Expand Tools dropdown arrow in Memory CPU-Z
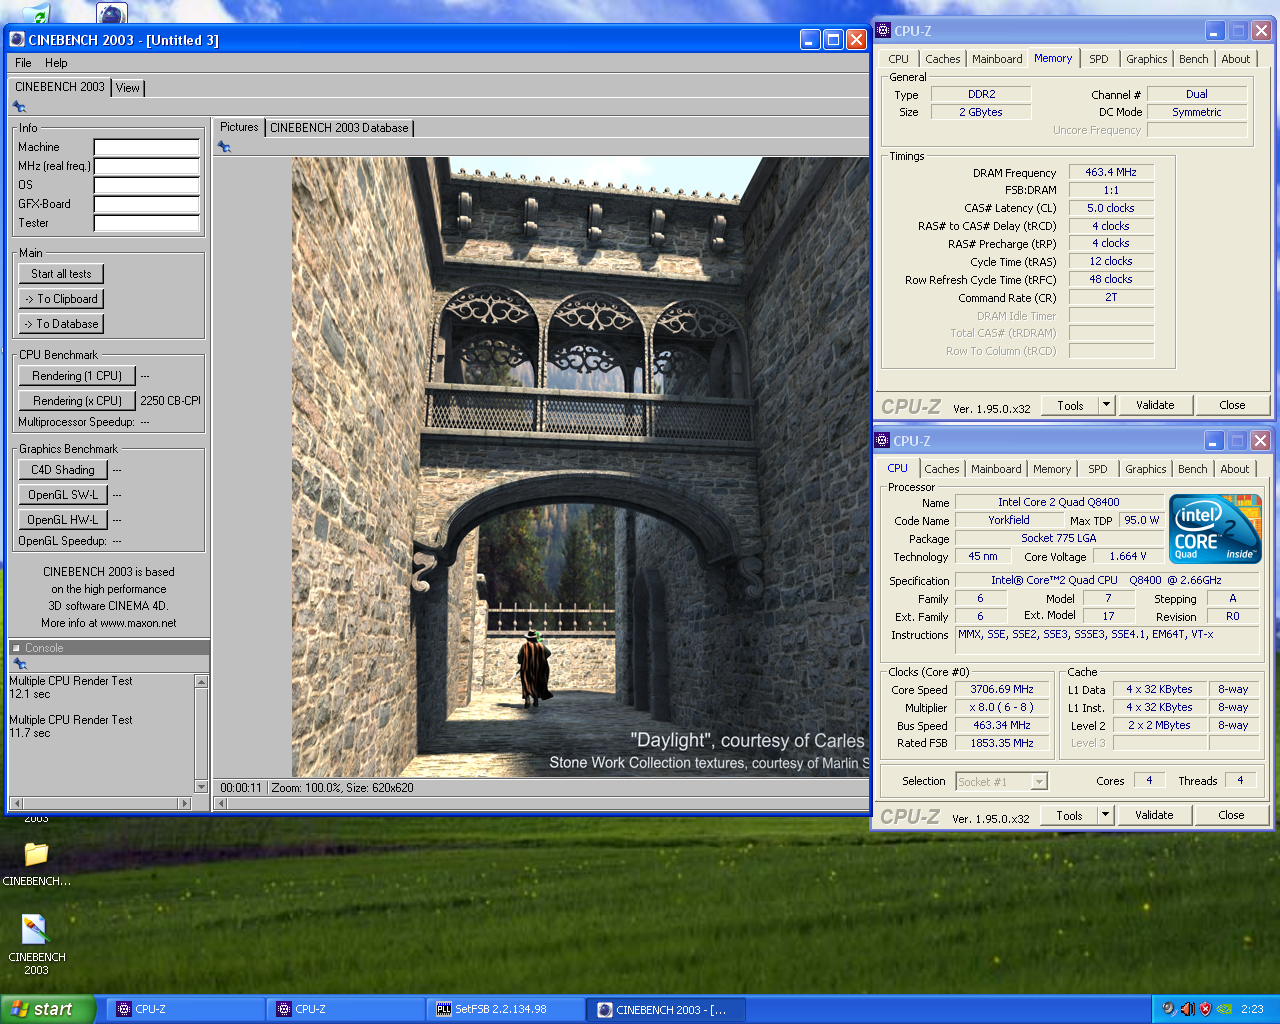This screenshot has width=1280, height=1024. tap(1106, 405)
